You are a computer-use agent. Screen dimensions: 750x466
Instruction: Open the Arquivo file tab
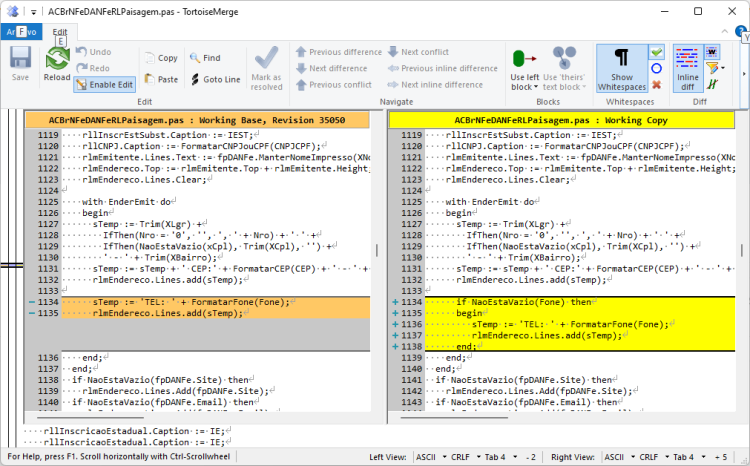(x=21, y=32)
